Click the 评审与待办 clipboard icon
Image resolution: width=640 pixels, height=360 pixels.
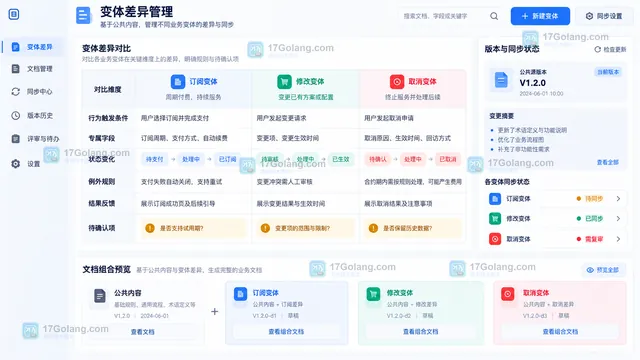(16, 139)
